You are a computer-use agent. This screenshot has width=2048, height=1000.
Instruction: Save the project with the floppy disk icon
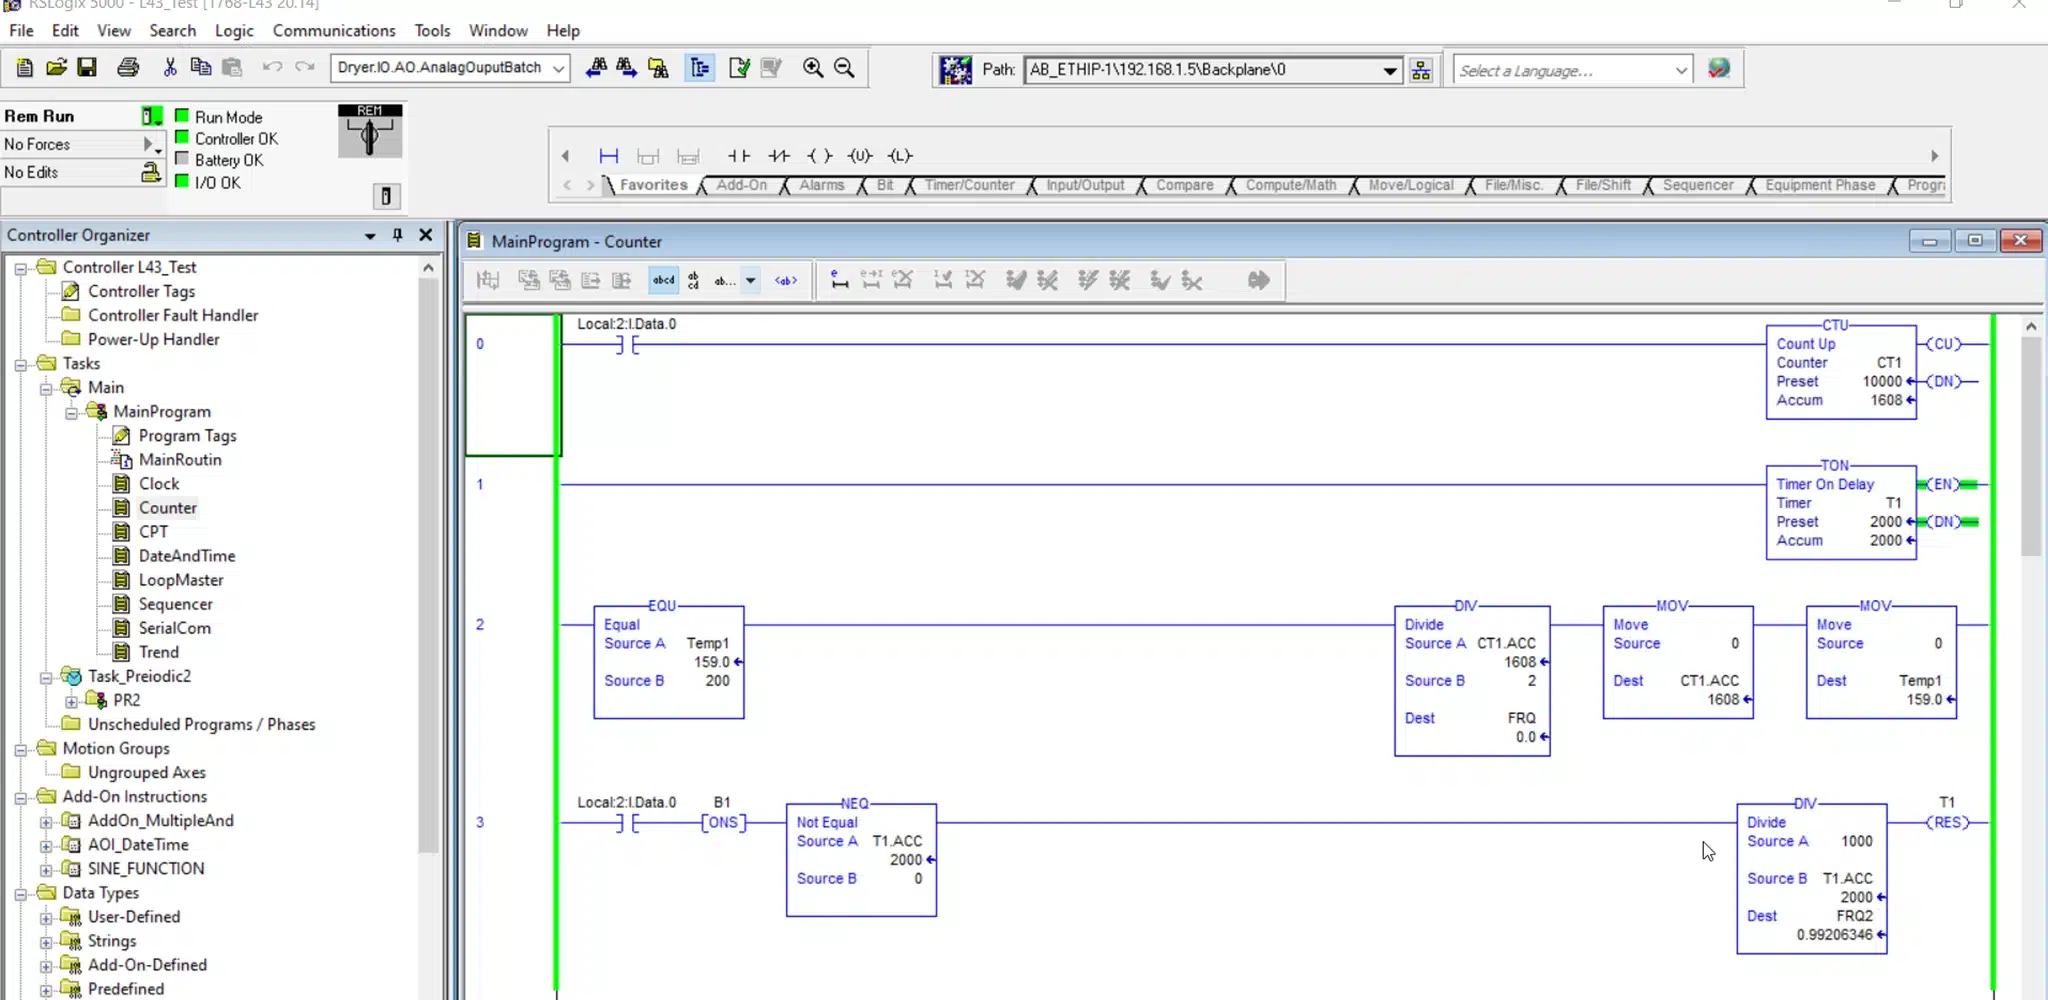(87, 68)
